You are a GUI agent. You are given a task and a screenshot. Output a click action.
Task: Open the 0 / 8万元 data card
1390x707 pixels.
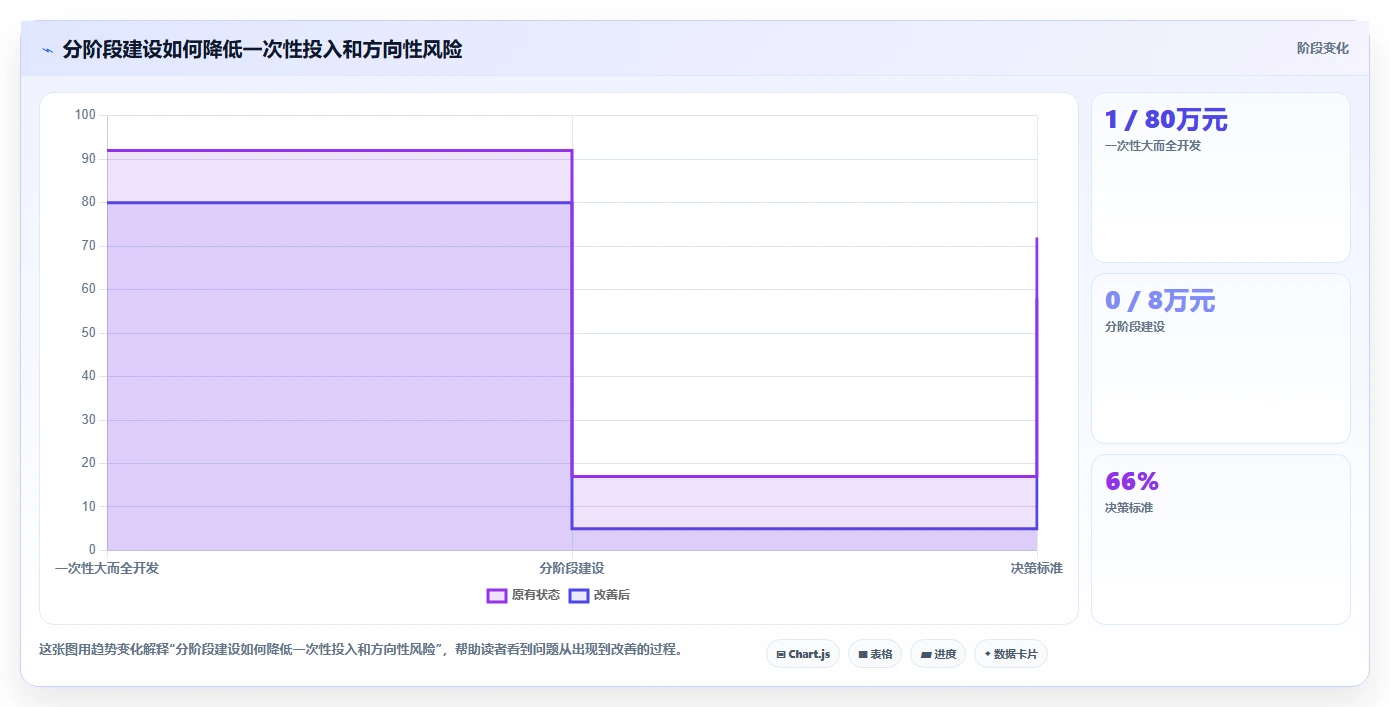point(1220,359)
